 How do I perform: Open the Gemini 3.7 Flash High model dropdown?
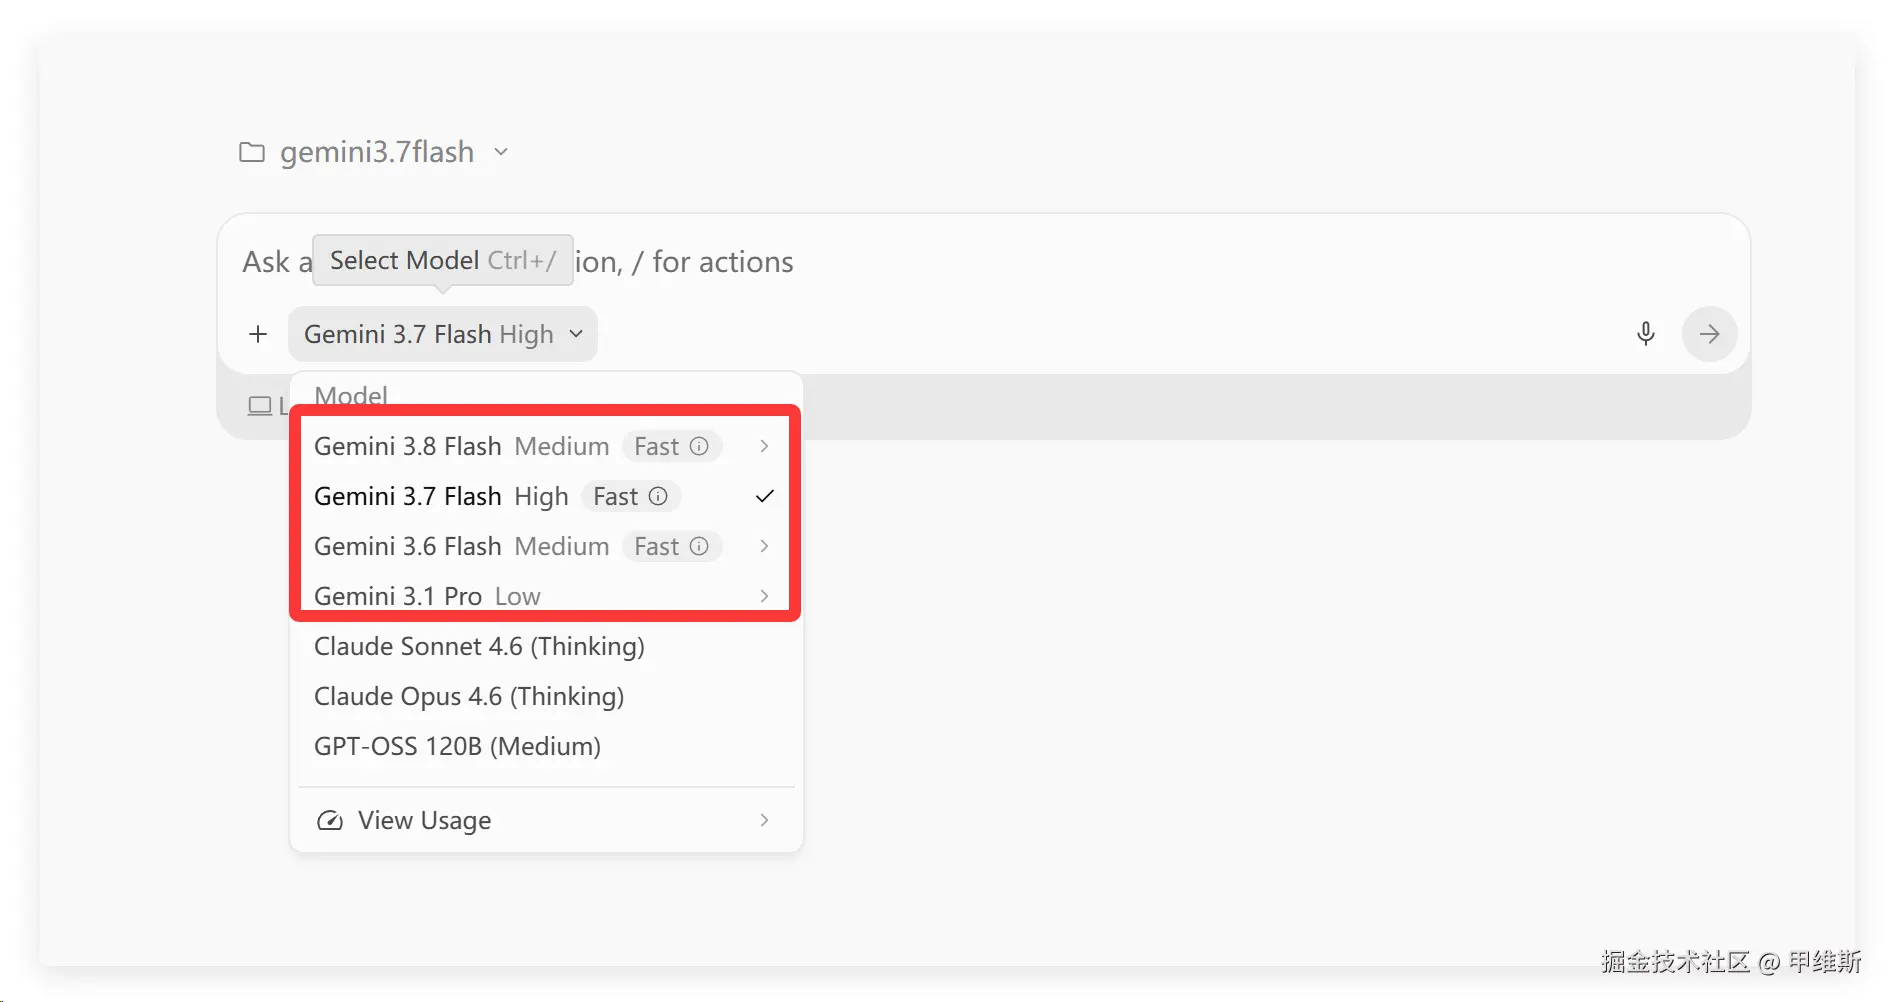point(443,334)
